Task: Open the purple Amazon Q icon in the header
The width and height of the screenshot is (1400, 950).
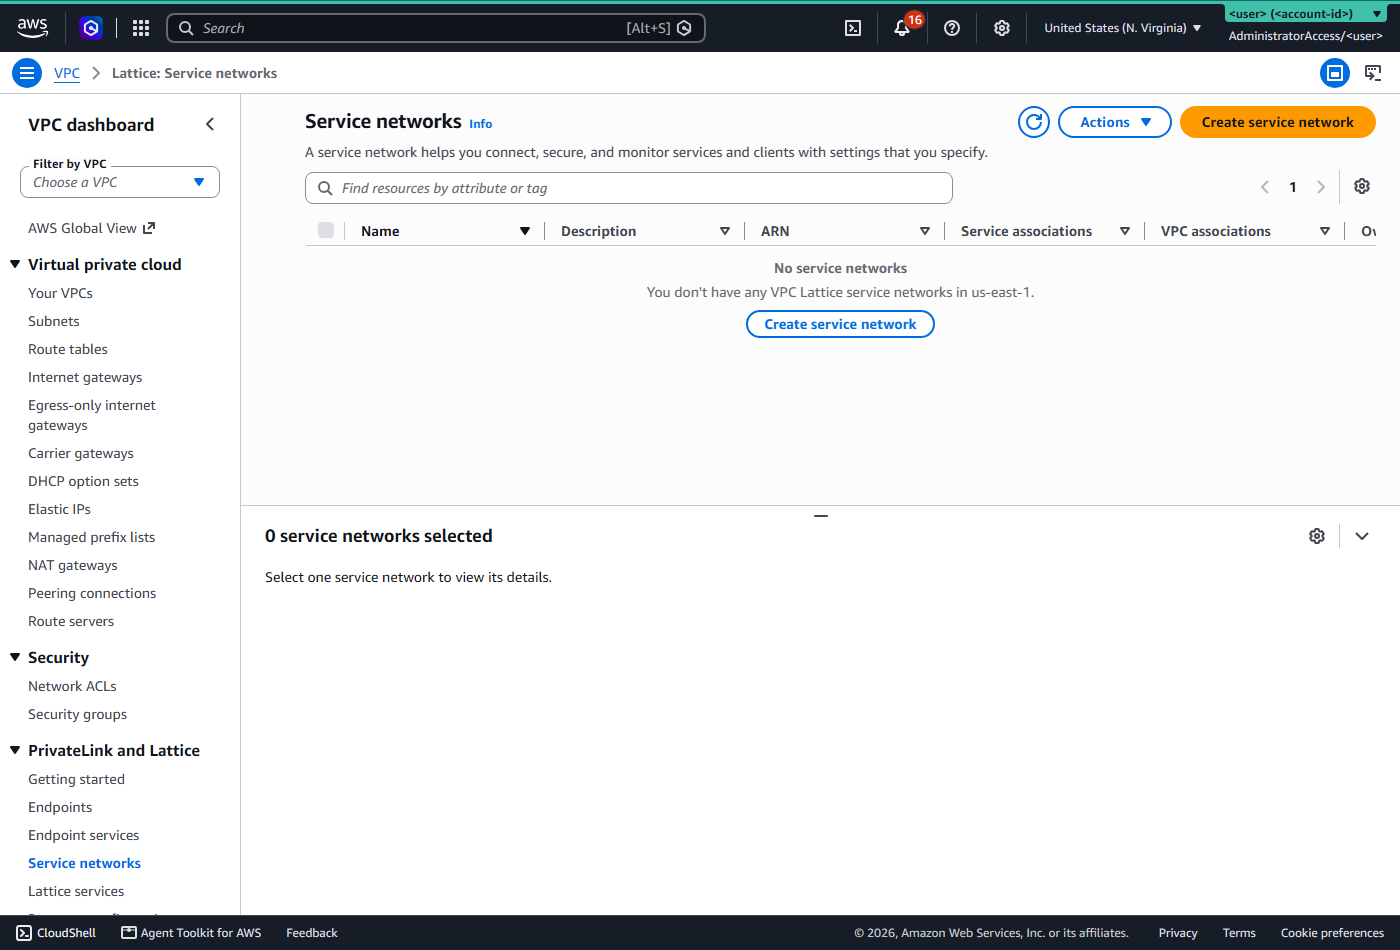Action: tap(91, 28)
